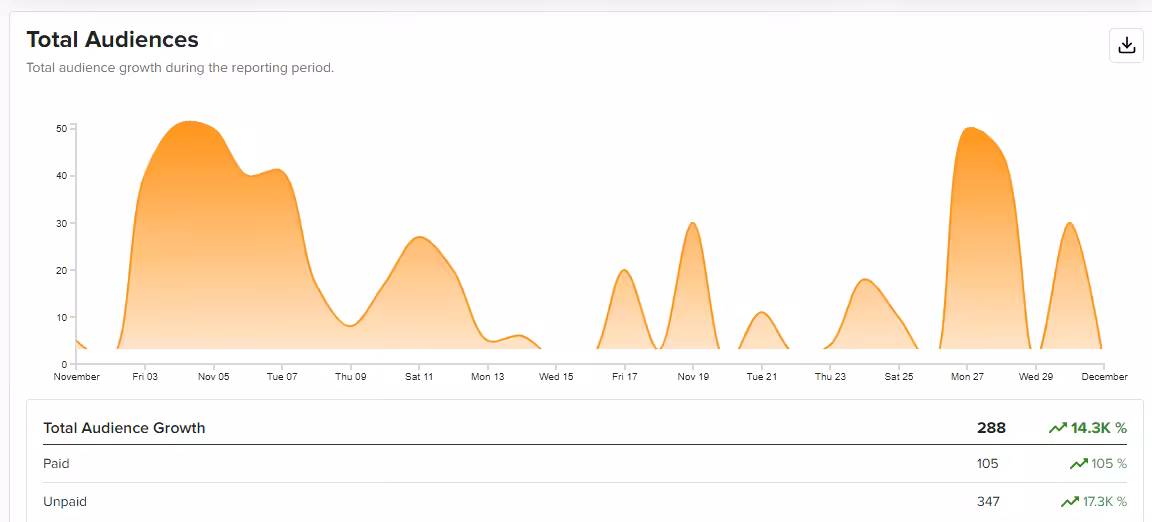Click the 30 y-axis tick label

point(62,223)
